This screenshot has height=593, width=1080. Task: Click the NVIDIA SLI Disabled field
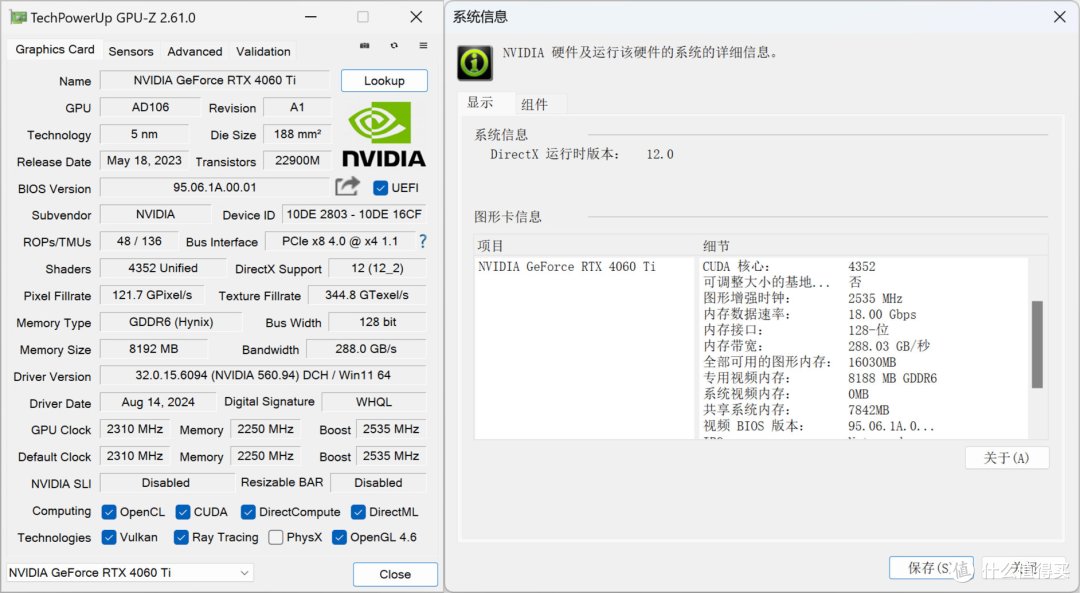tap(166, 483)
